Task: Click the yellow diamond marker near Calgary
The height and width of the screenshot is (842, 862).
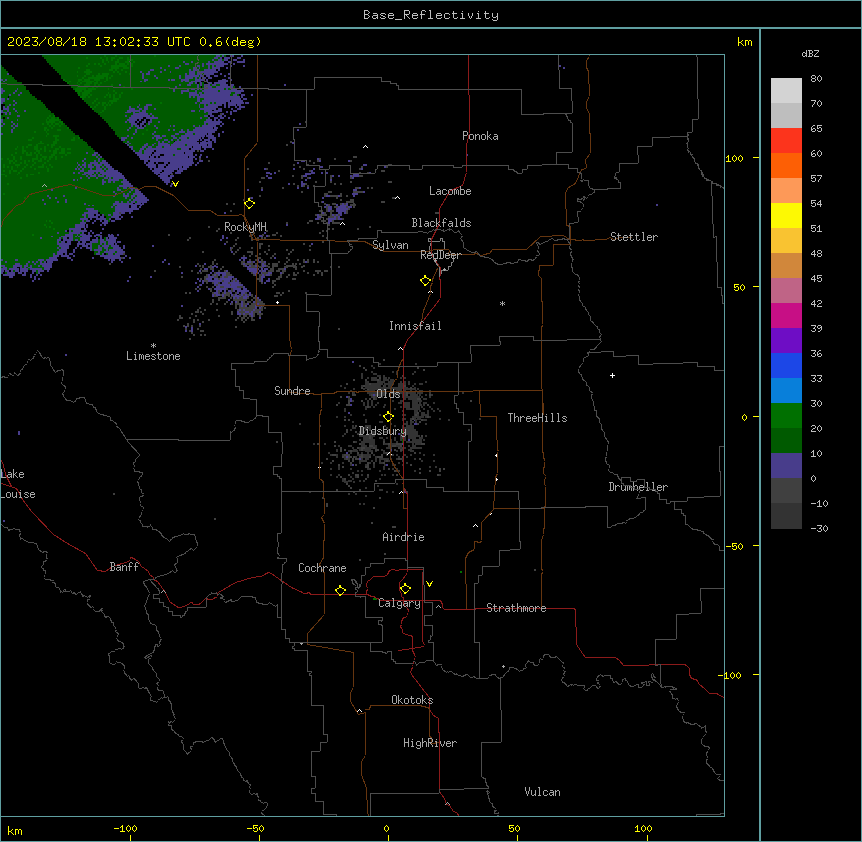Action: [405, 589]
